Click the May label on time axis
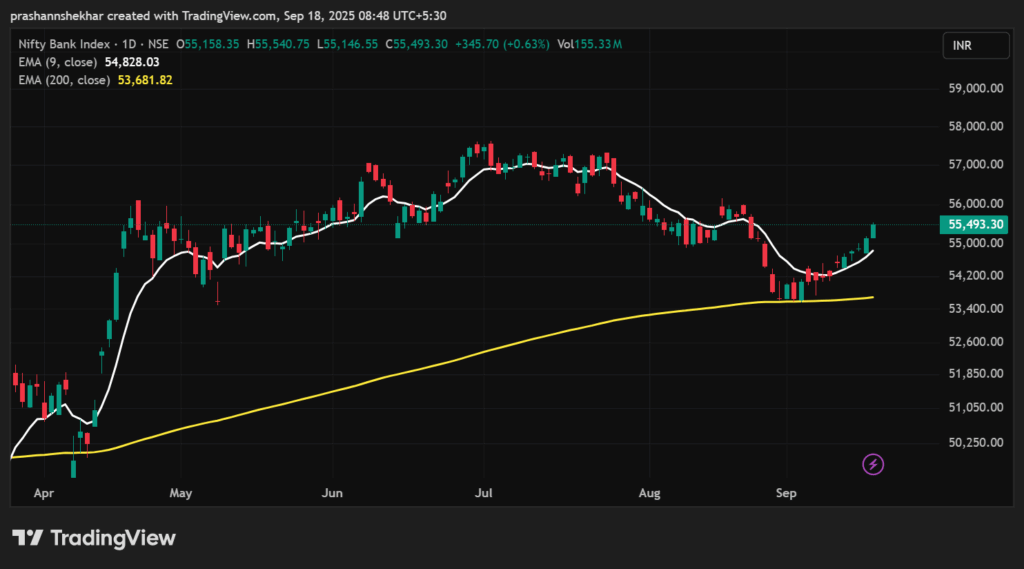This screenshot has height=569, width=1024. (181, 493)
